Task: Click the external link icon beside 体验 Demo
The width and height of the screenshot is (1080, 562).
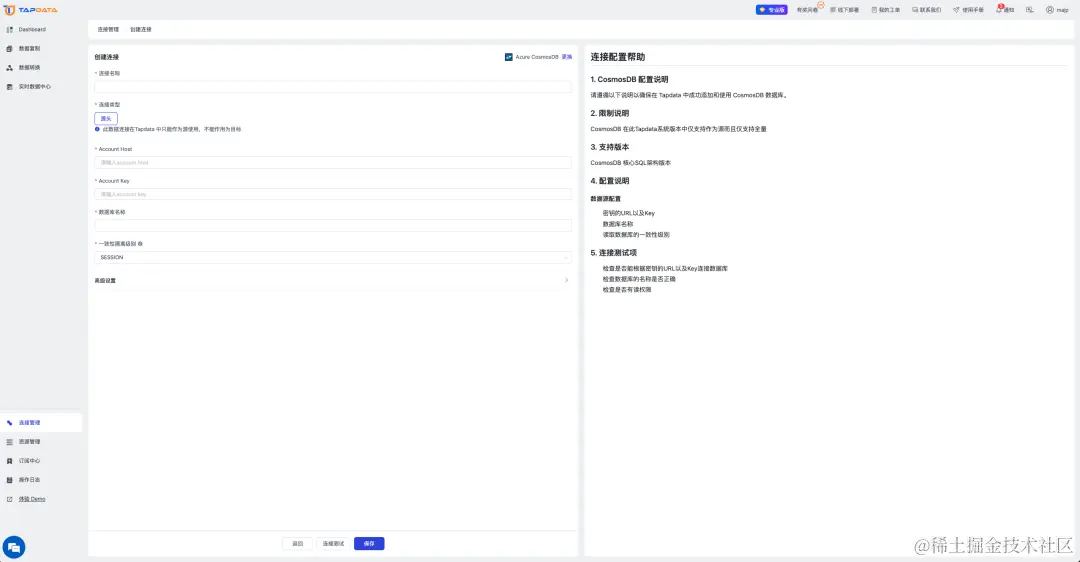Action: [x=10, y=499]
